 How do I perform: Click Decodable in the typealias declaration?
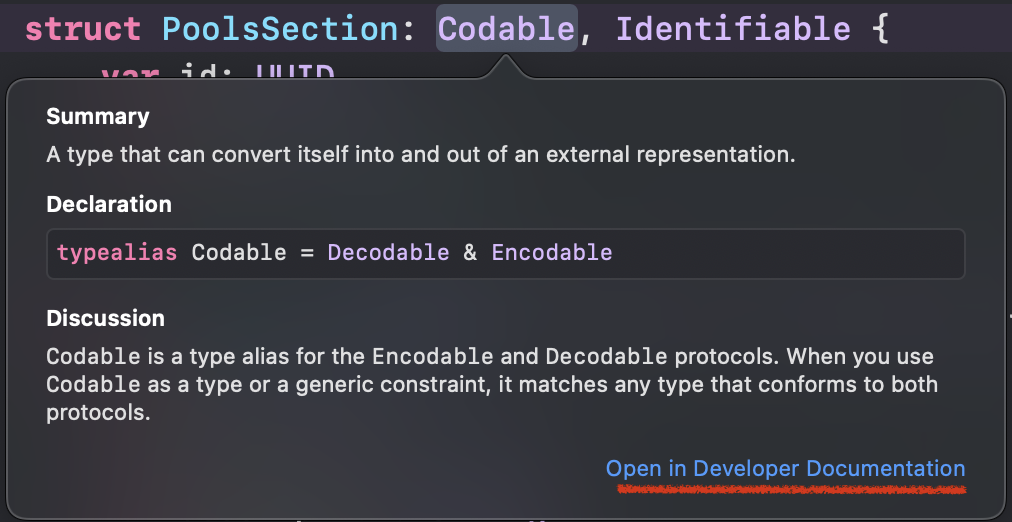[388, 252]
